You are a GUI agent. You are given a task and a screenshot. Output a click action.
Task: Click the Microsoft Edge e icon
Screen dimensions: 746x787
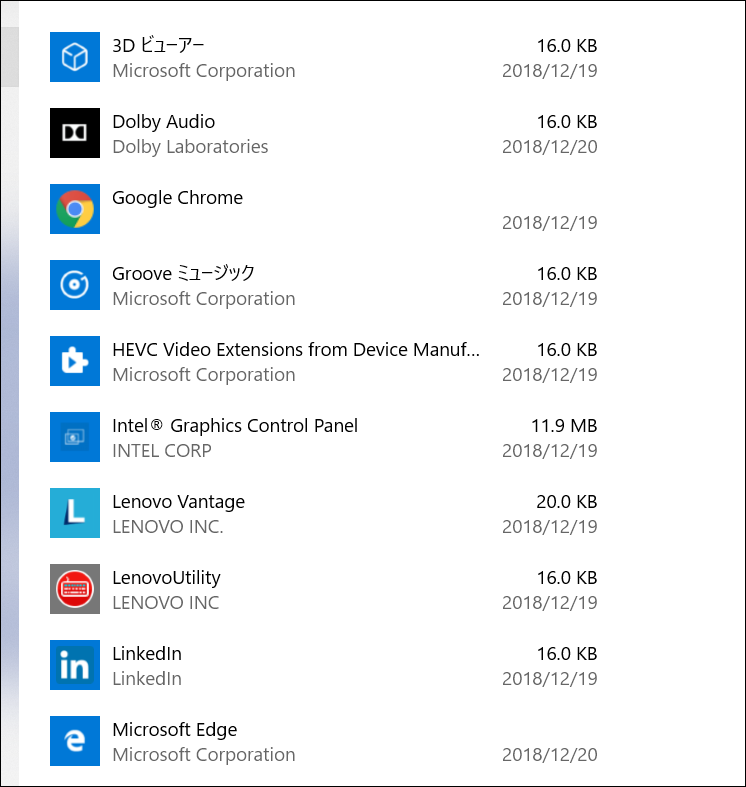[x=75, y=741]
